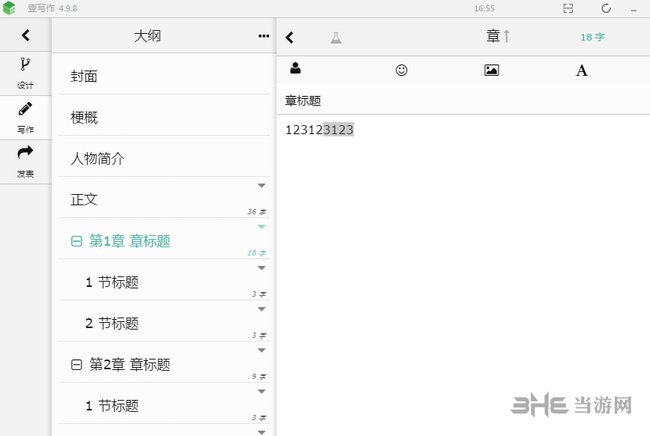
Task: Open the three-dot menu in 大纲 header
Action: pos(264,36)
